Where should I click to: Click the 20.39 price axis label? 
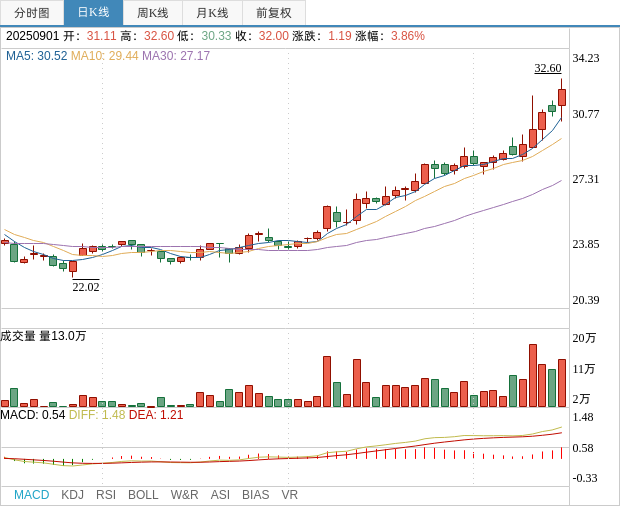586,300
